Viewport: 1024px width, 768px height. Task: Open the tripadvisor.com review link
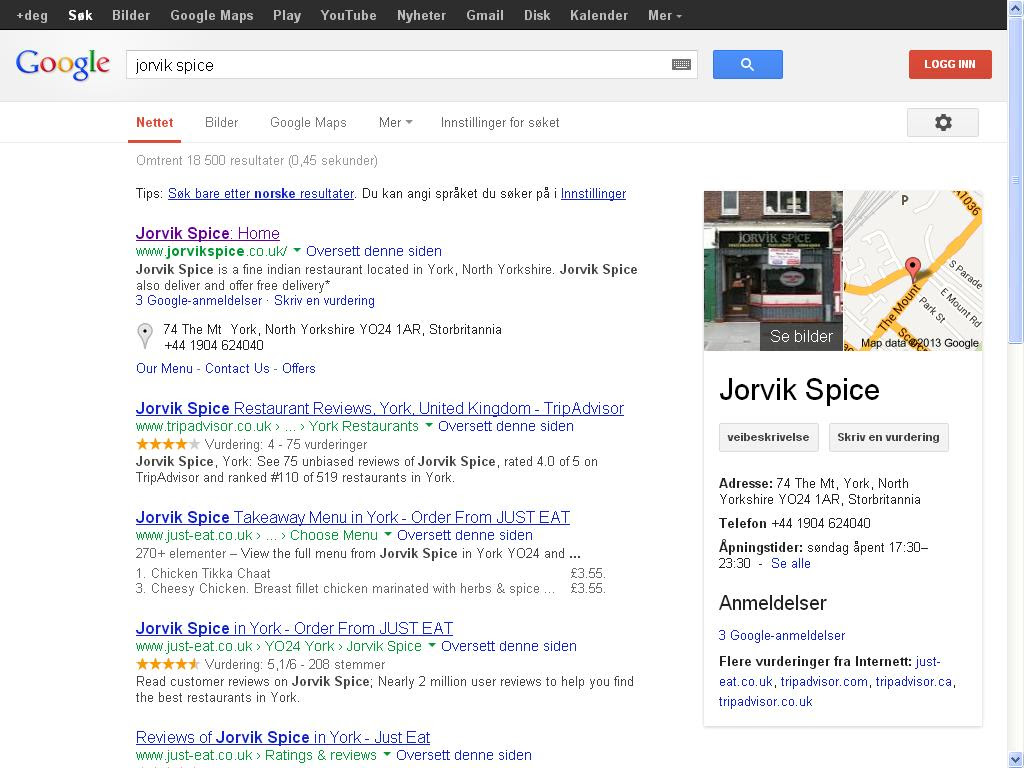(x=824, y=682)
